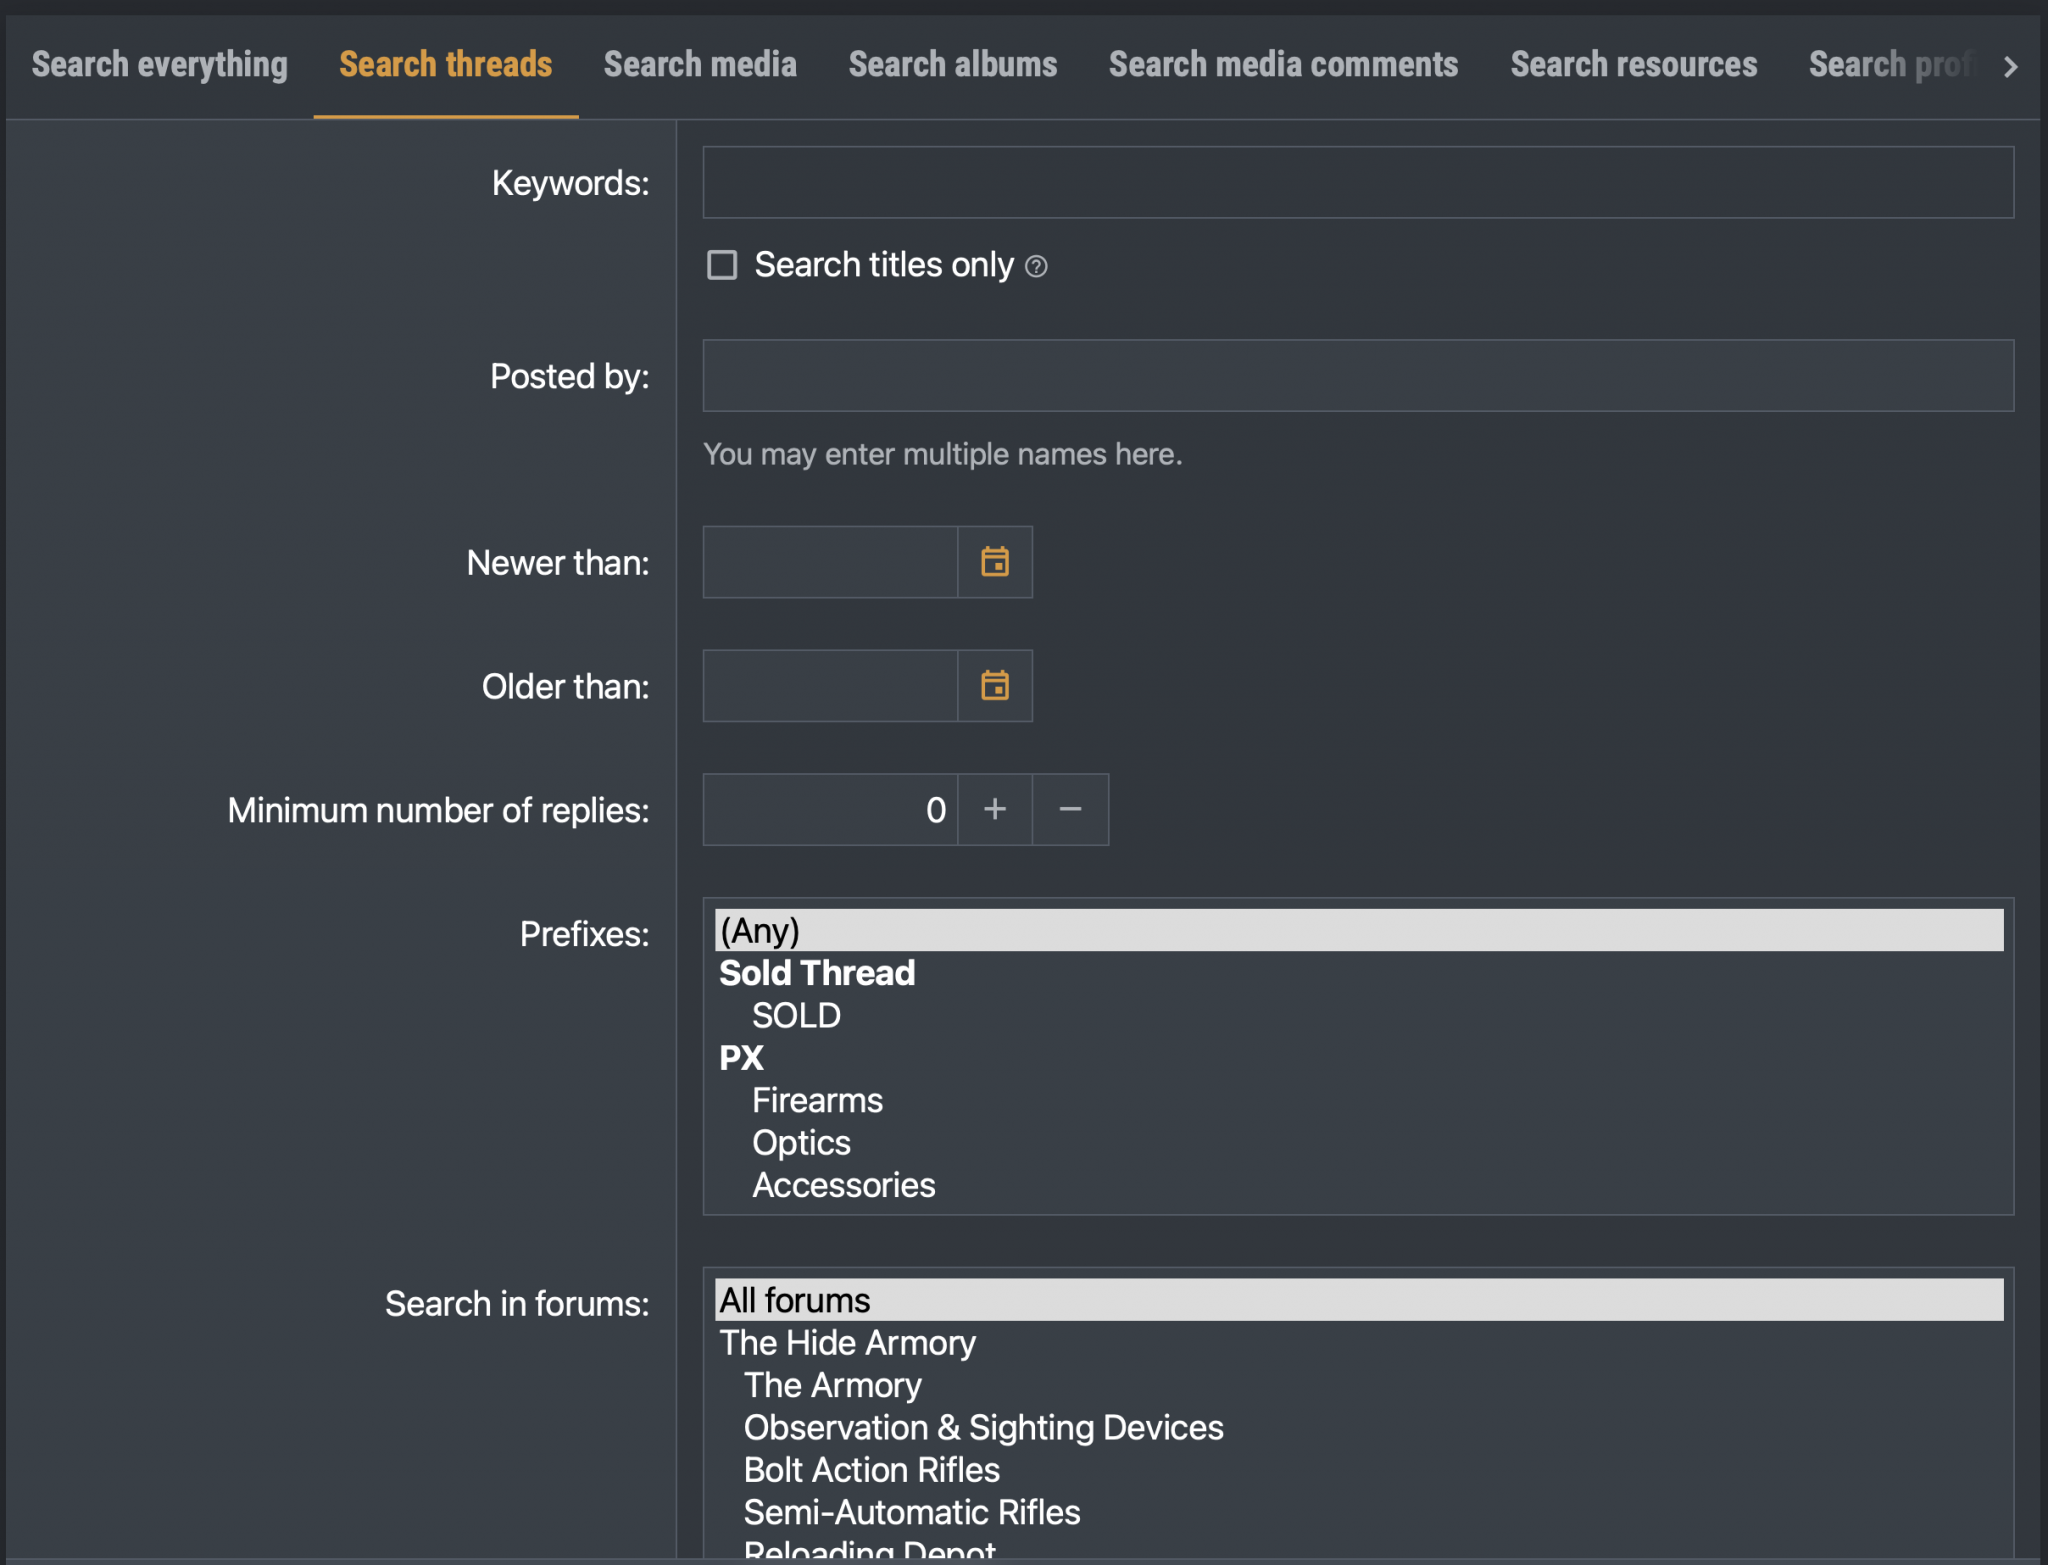Open the Search media tab

pos(700,65)
